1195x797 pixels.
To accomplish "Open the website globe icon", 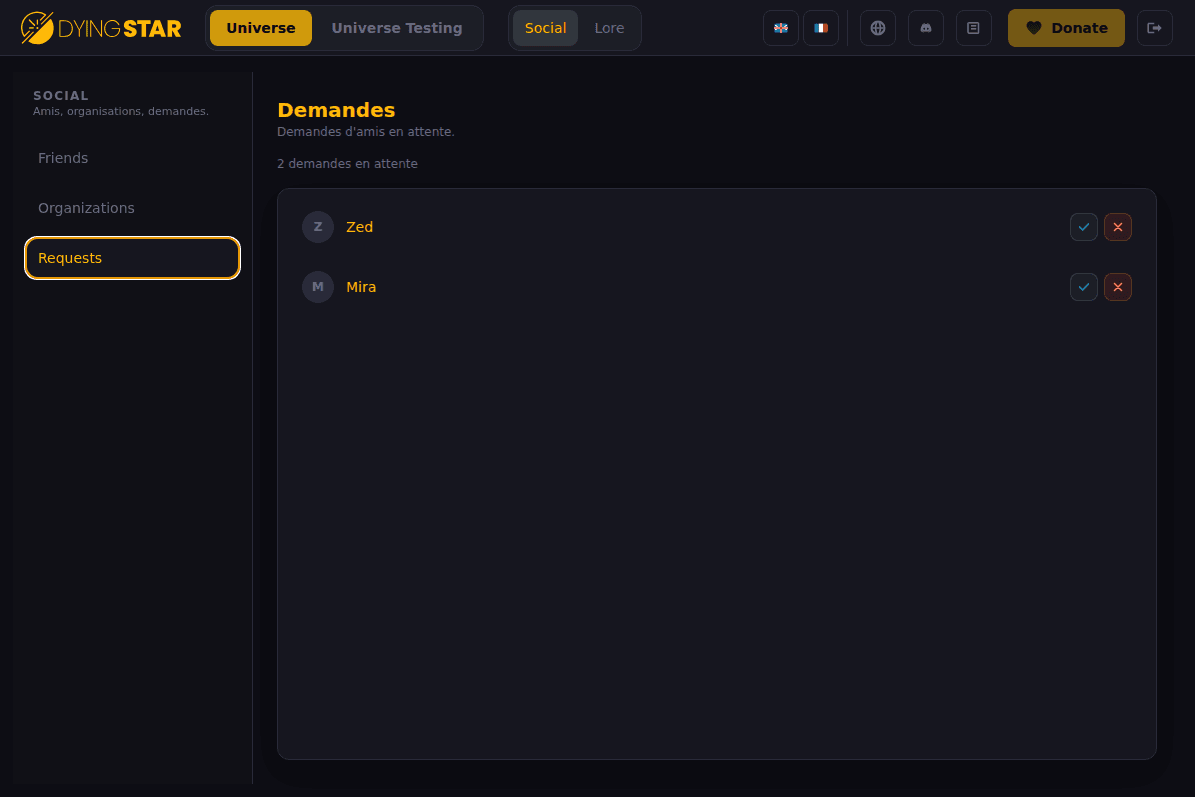I will [x=878, y=28].
